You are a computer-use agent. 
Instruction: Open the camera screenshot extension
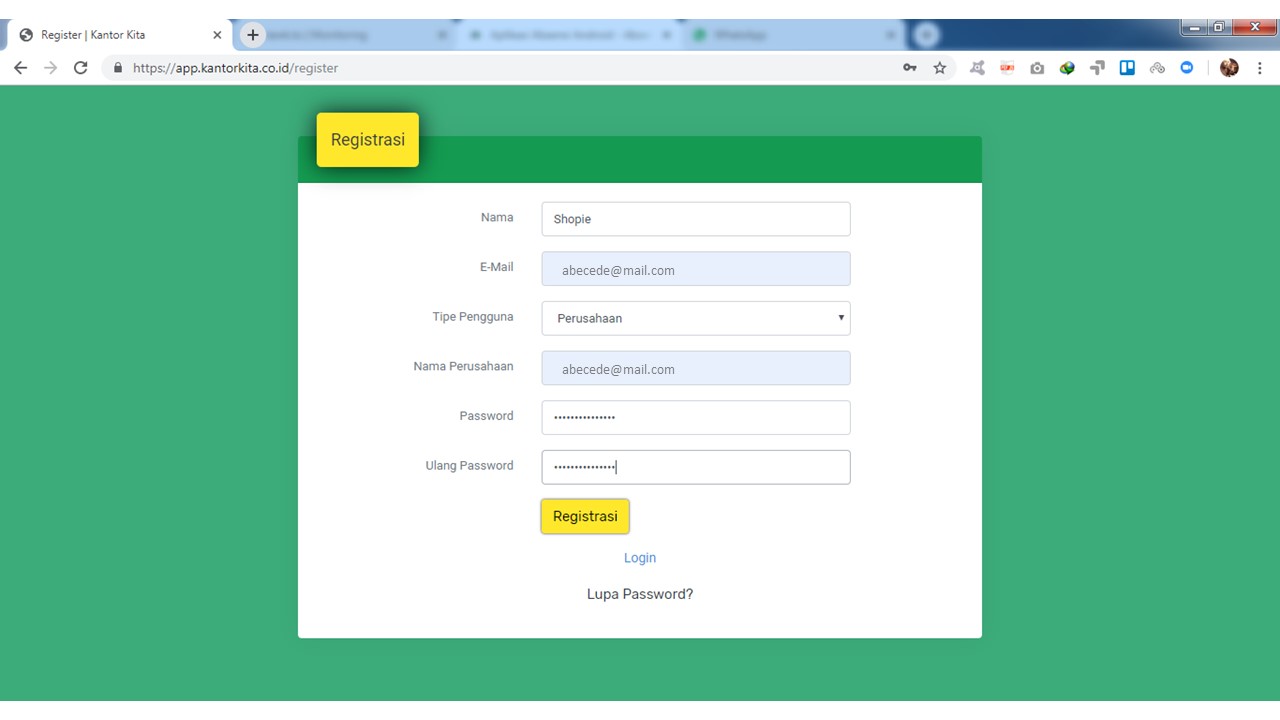[1037, 68]
